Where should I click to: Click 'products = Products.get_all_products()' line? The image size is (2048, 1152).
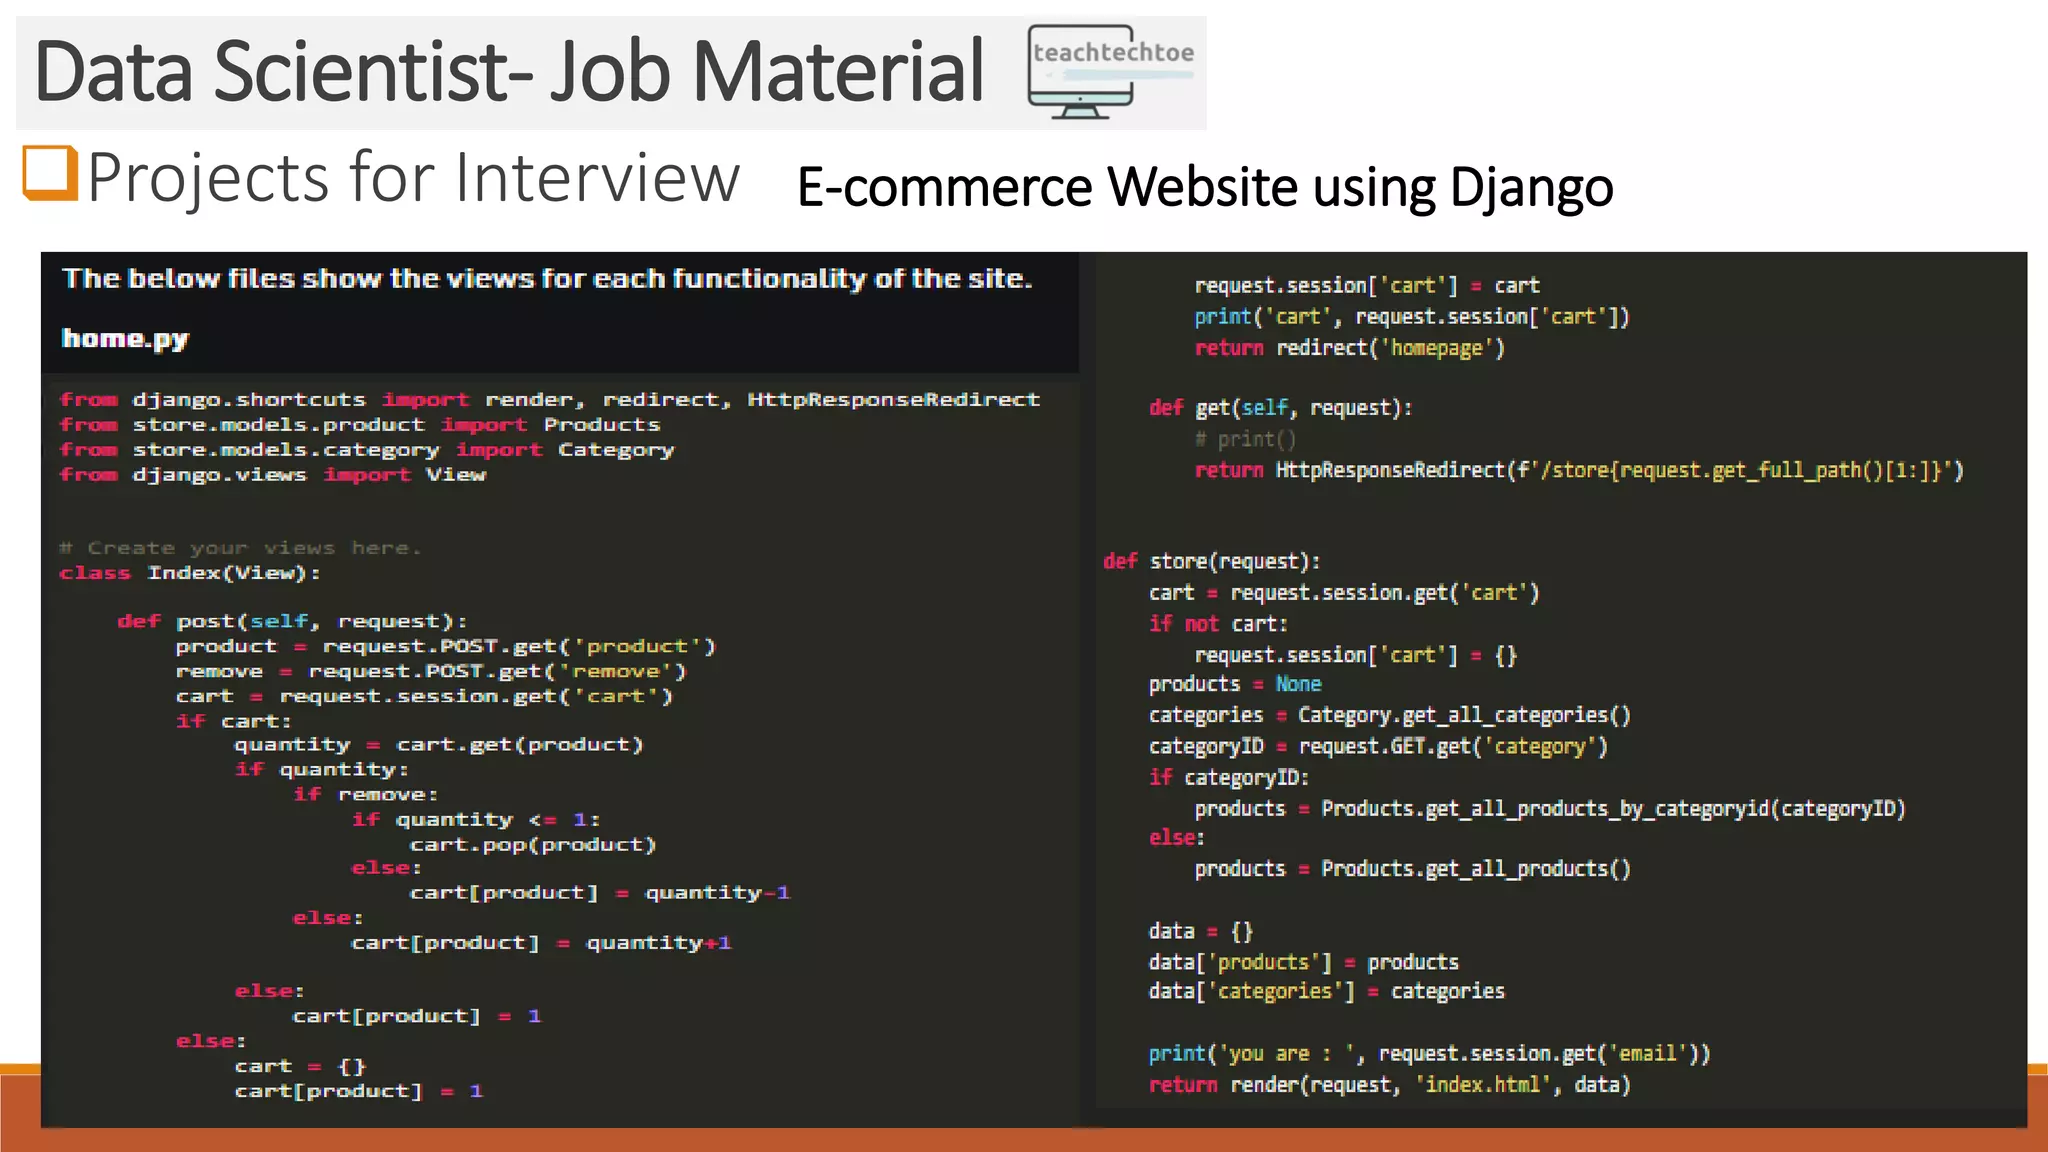pyautogui.click(x=1413, y=869)
